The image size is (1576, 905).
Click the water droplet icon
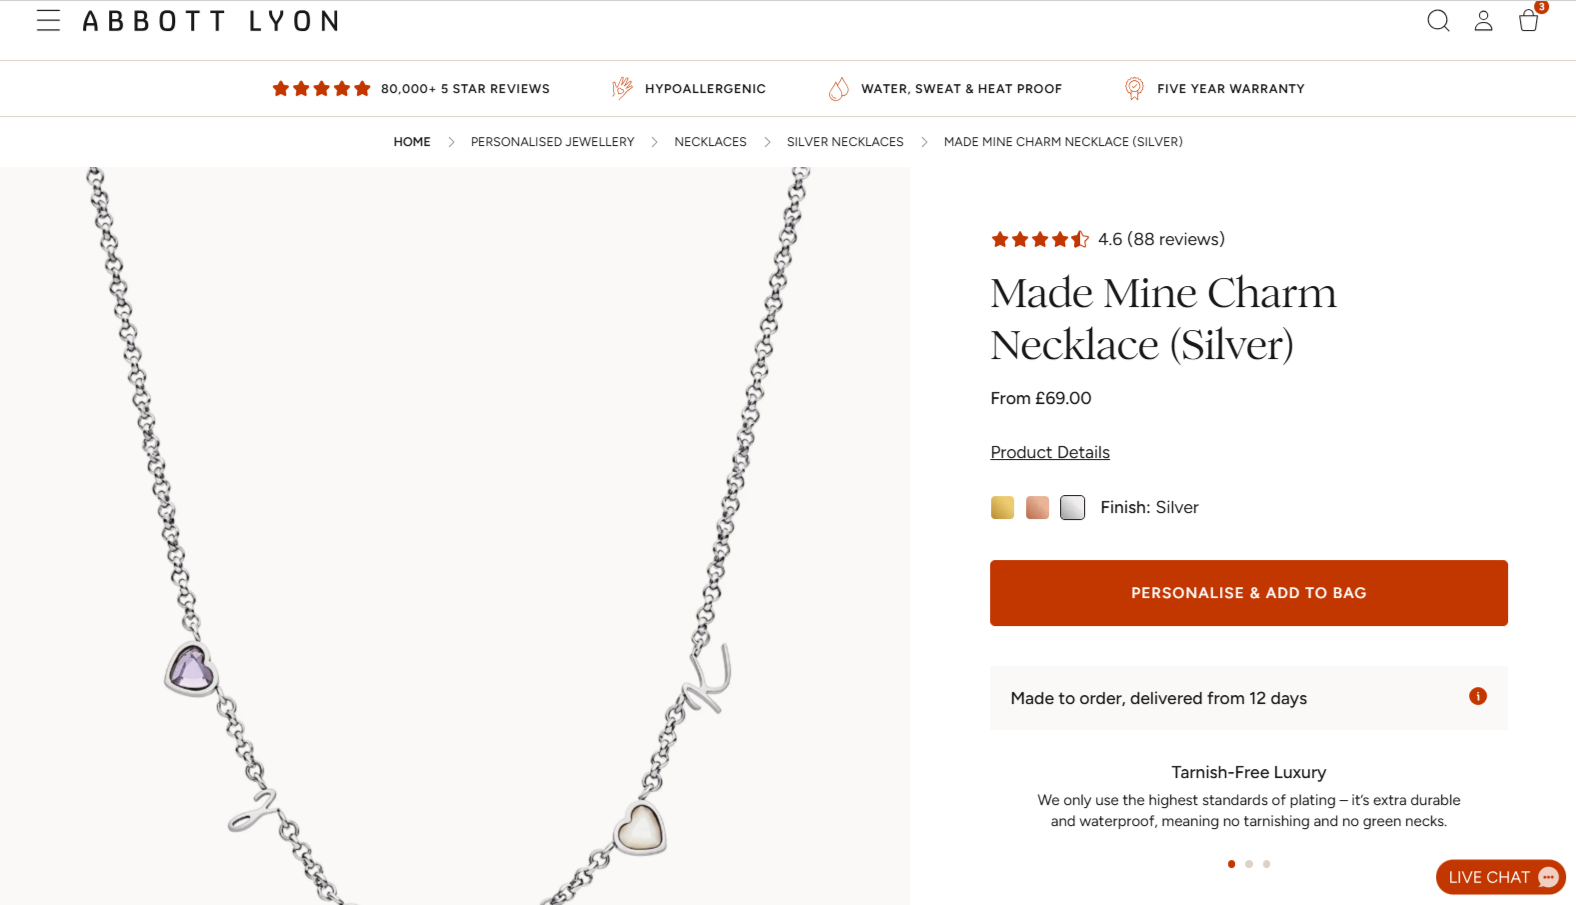click(x=838, y=89)
